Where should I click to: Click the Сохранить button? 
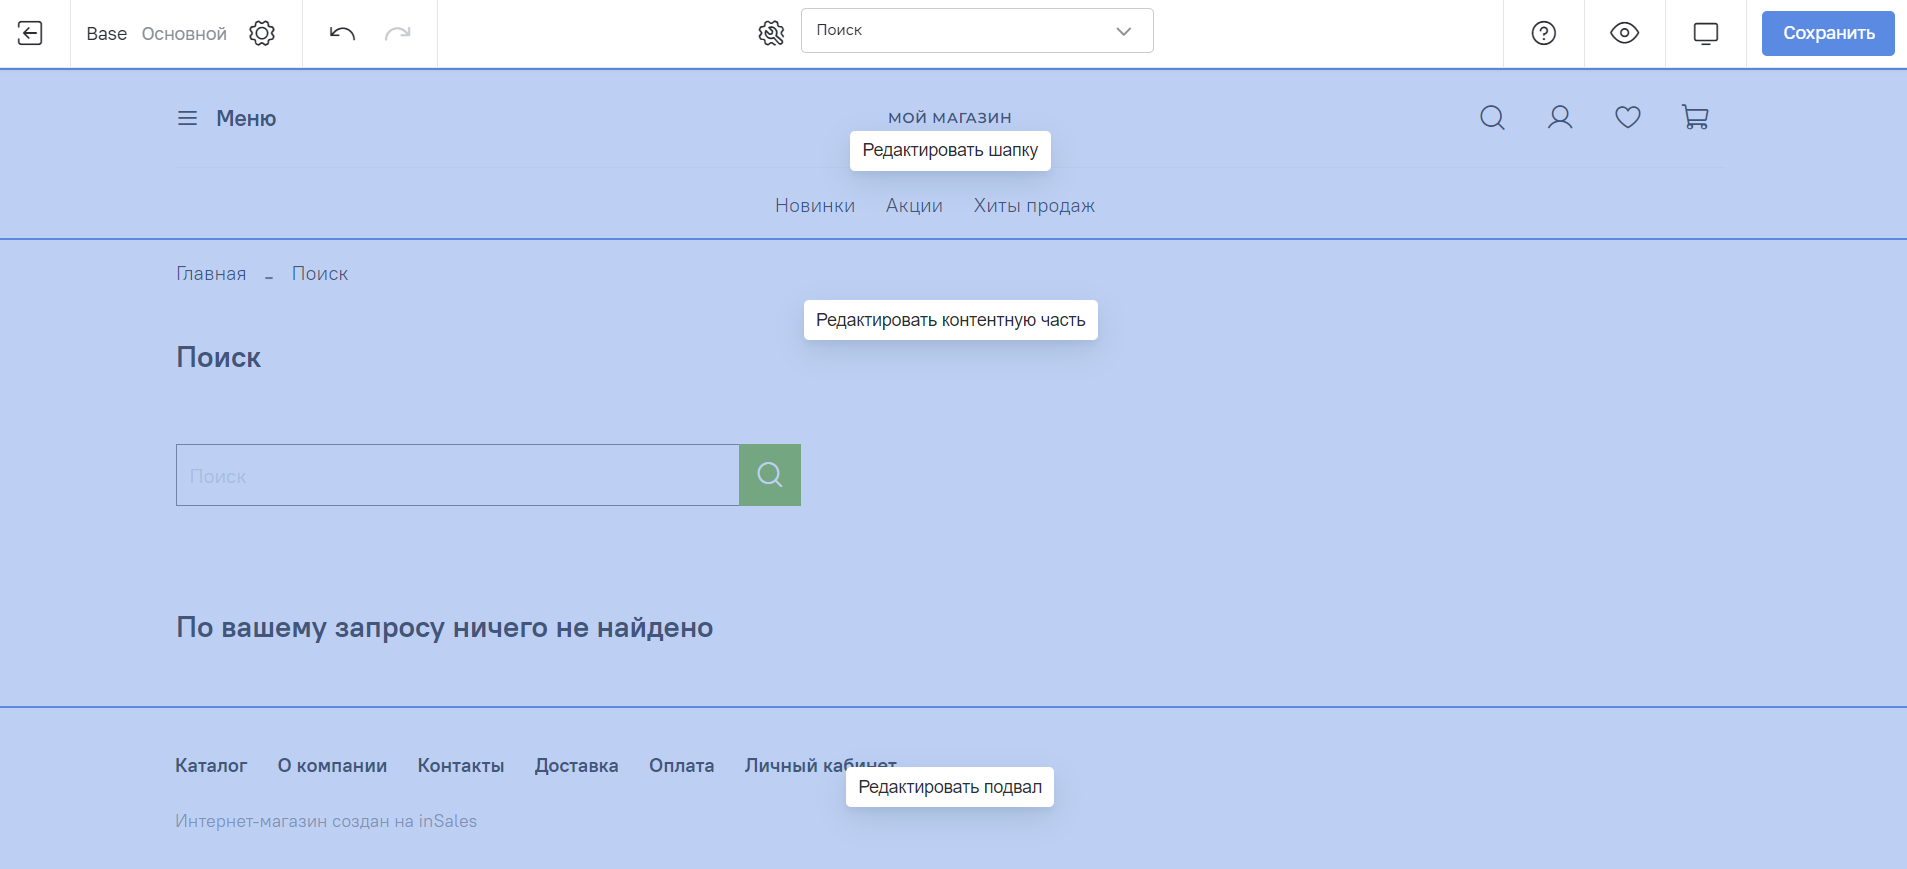[1828, 33]
